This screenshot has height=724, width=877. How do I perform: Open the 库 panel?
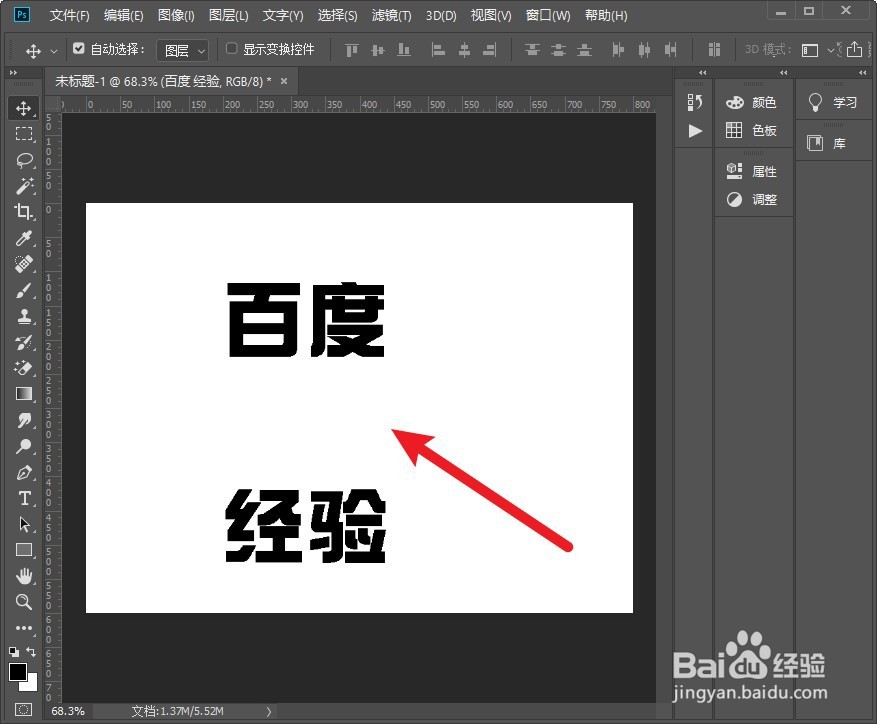click(x=826, y=143)
